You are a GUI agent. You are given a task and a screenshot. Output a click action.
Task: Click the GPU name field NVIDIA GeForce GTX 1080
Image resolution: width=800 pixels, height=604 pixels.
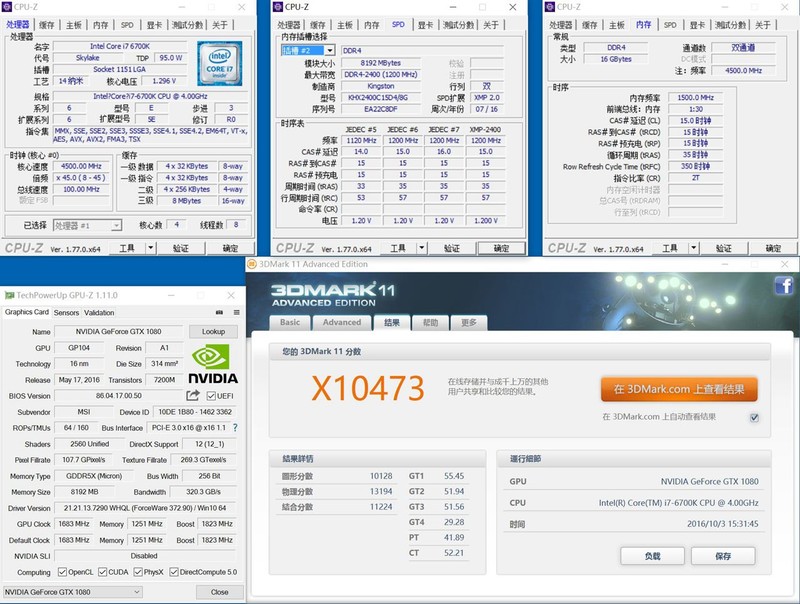(x=118, y=332)
